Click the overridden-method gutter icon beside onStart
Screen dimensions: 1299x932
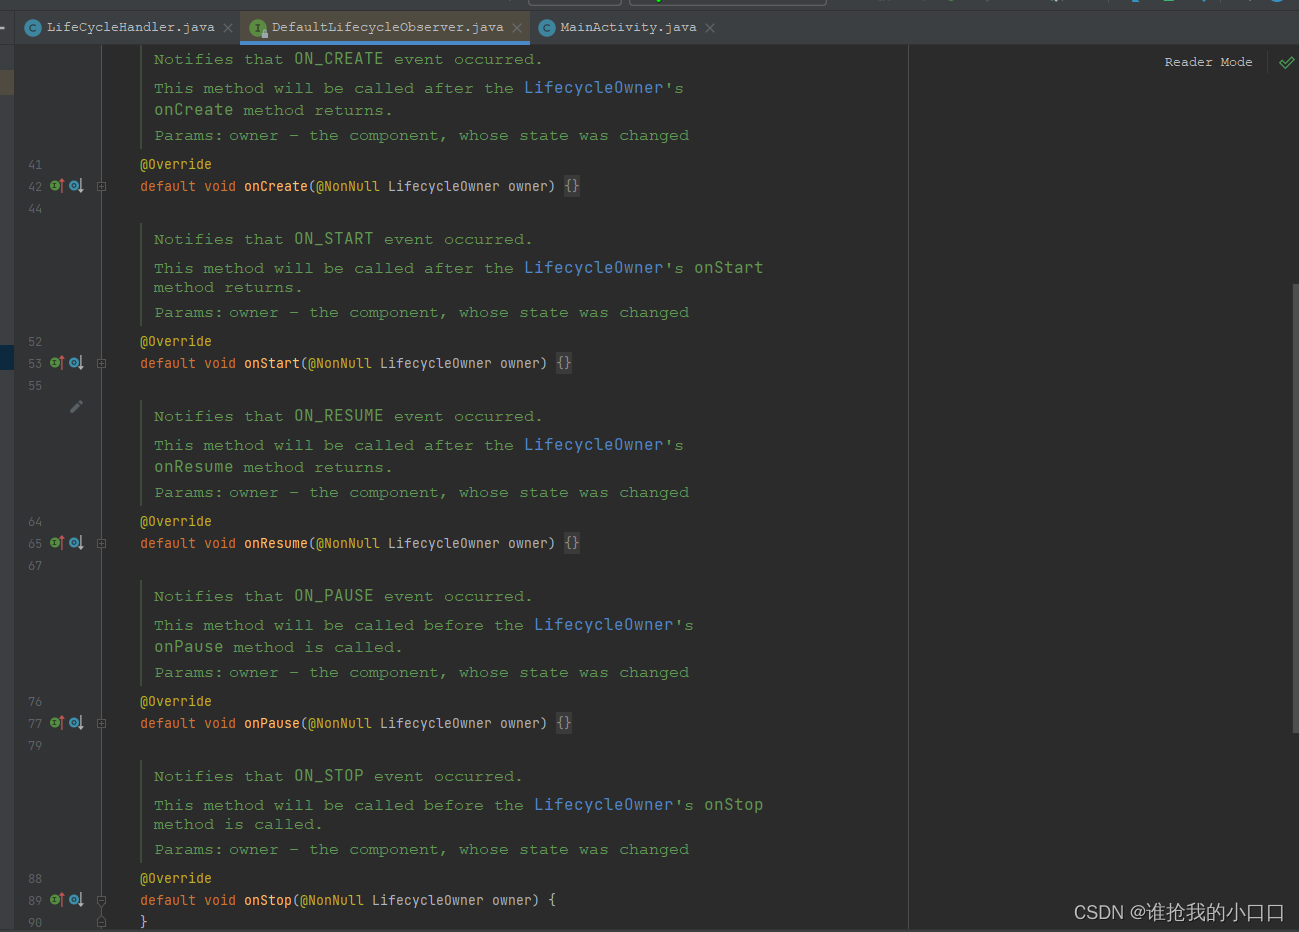[x=76, y=363]
